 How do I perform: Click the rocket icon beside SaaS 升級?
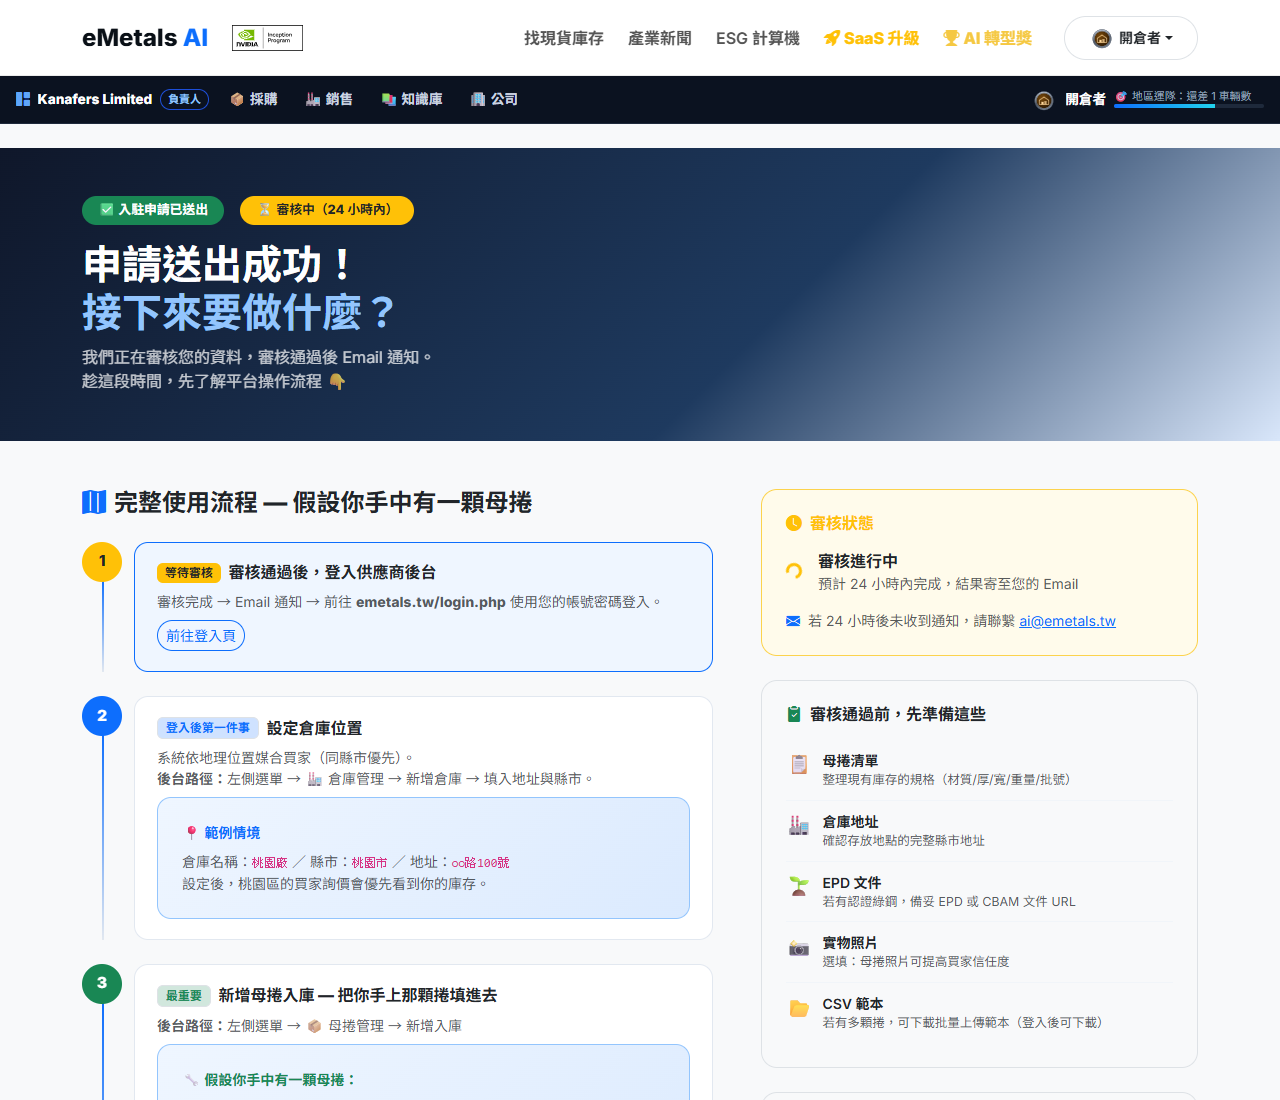pyautogui.click(x=831, y=38)
